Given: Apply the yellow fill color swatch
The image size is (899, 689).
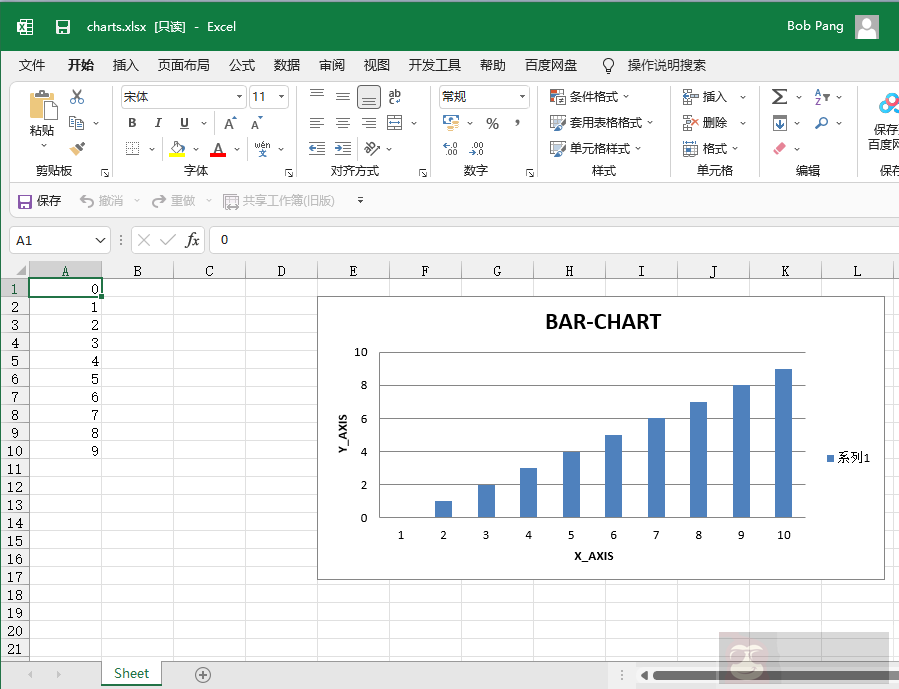Looking at the screenshot, I should click(x=177, y=149).
